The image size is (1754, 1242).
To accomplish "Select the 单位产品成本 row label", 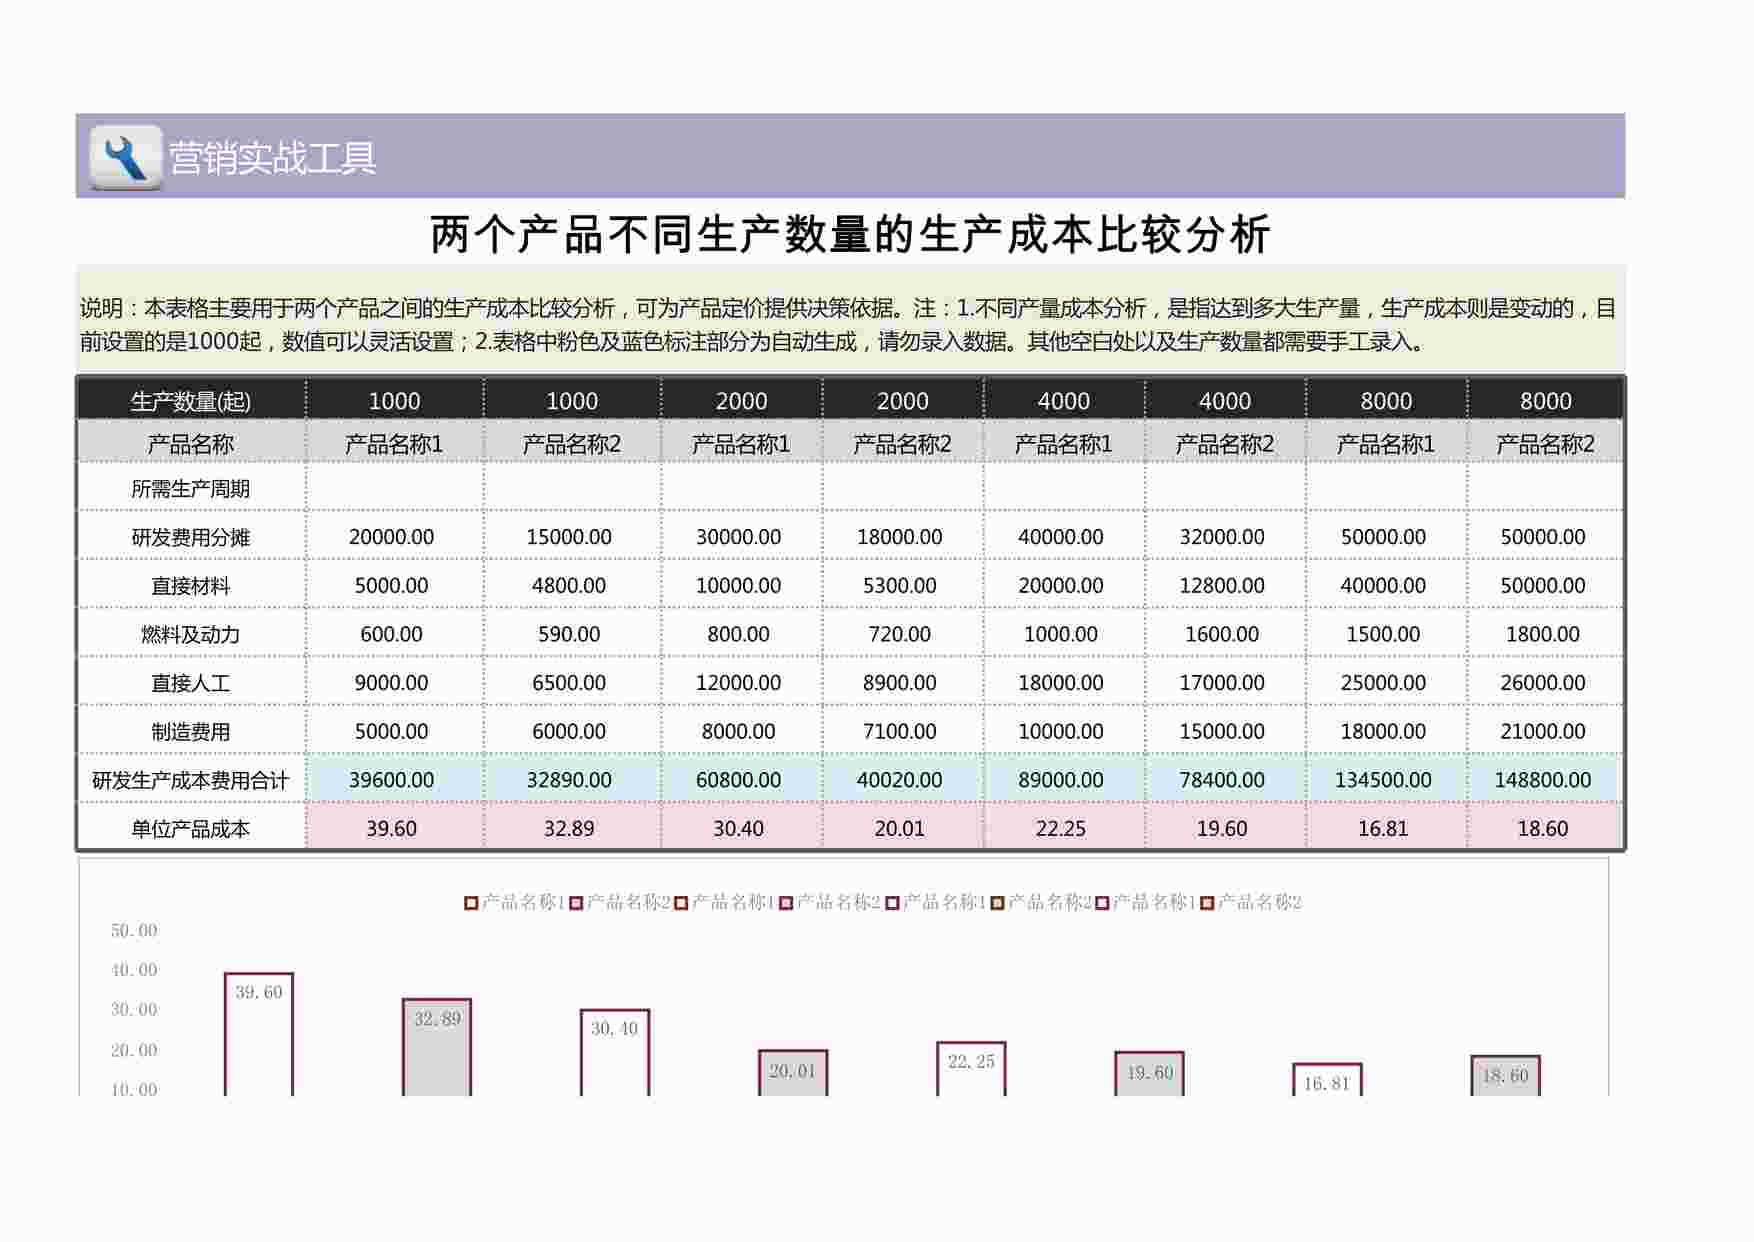I will 191,828.
